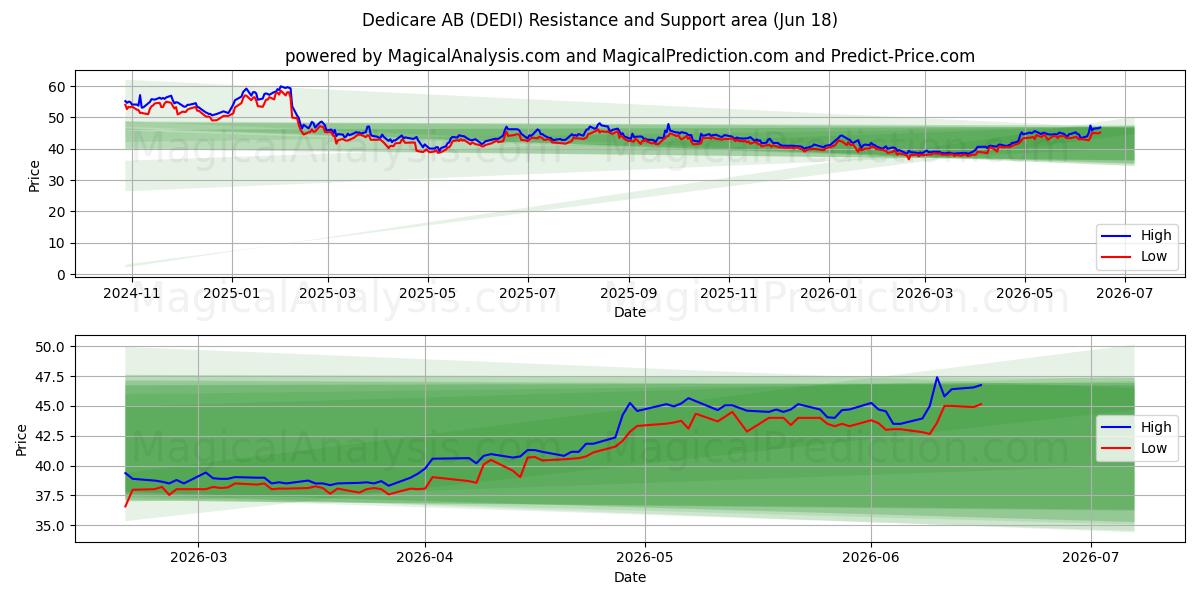
Task: Click the '2025-11' tick label on top chart
Action: 729,294
